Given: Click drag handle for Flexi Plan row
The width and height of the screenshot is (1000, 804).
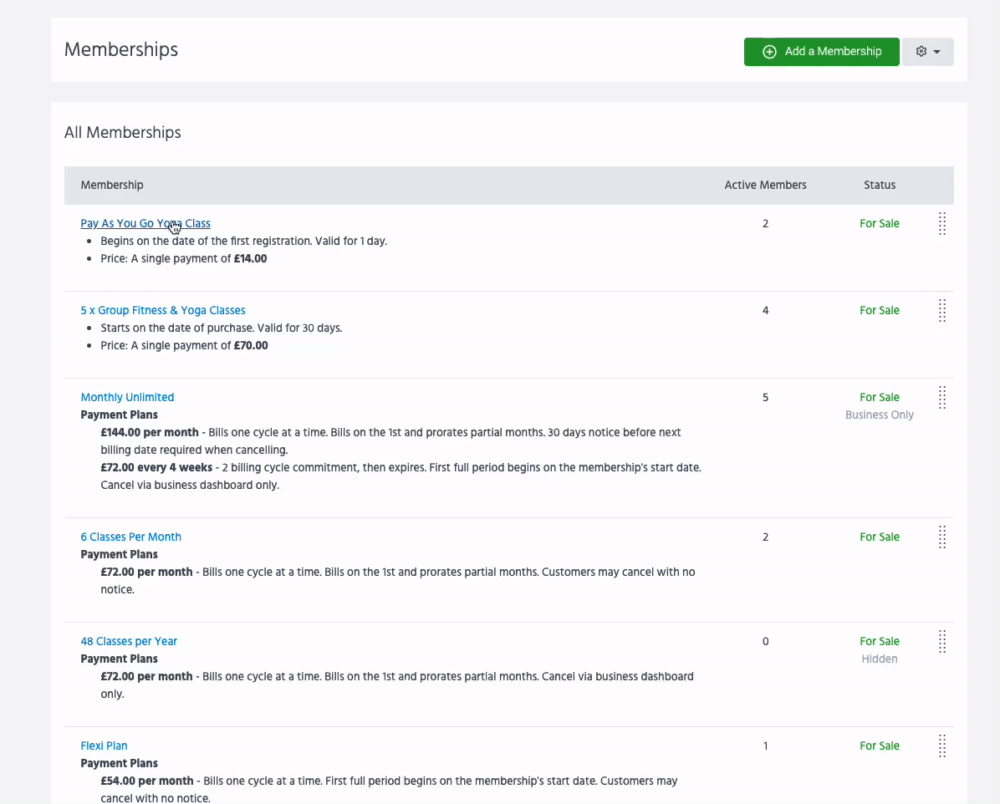Looking at the screenshot, I should click(942, 746).
